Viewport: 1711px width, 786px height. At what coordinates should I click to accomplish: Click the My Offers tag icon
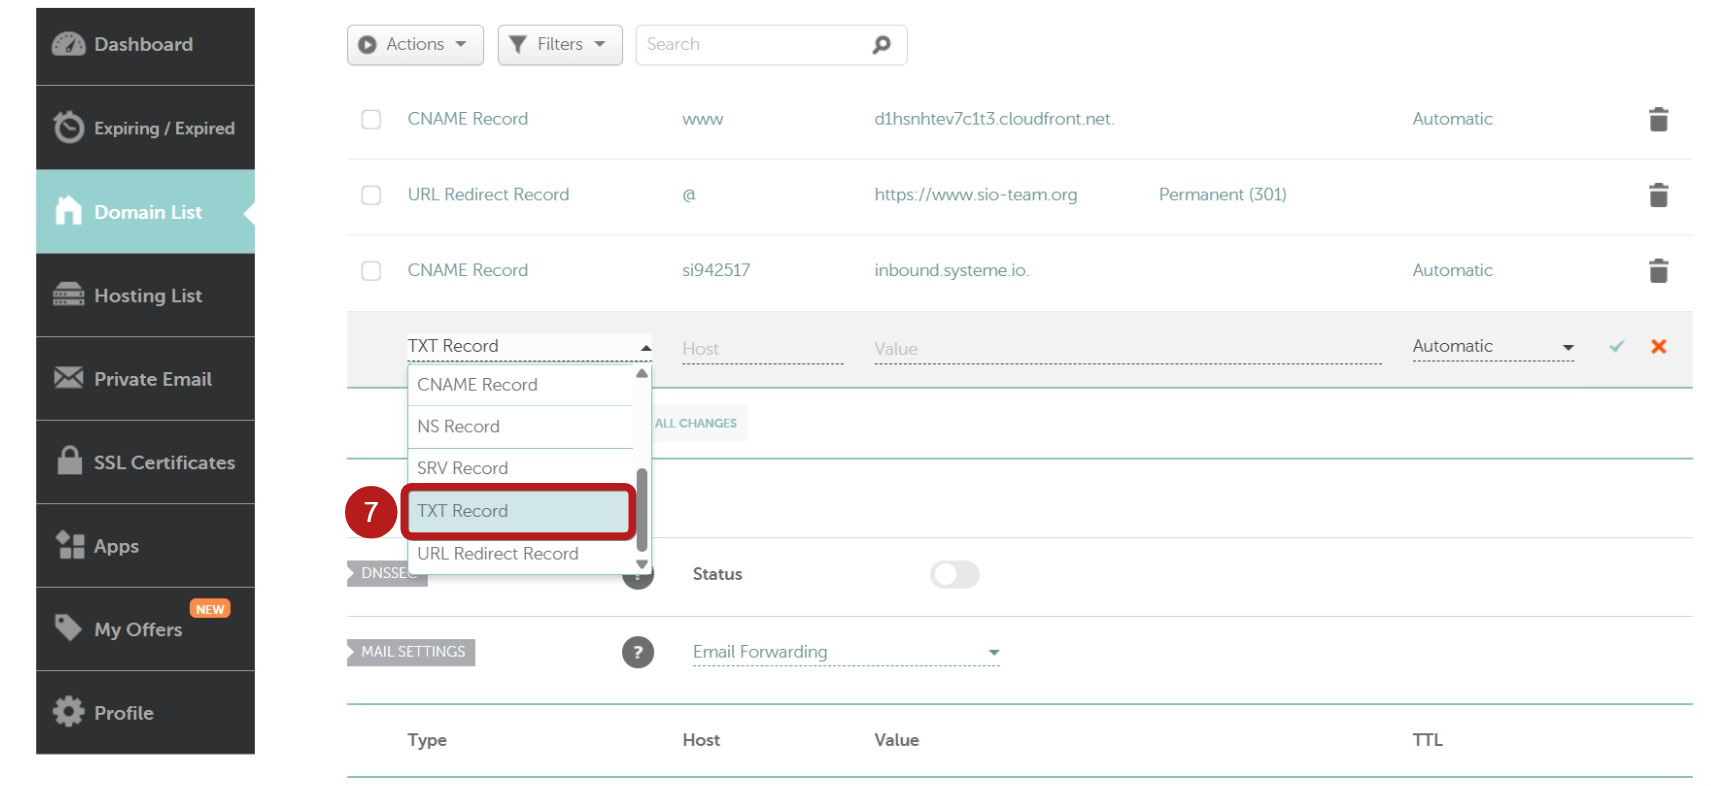pos(68,627)
